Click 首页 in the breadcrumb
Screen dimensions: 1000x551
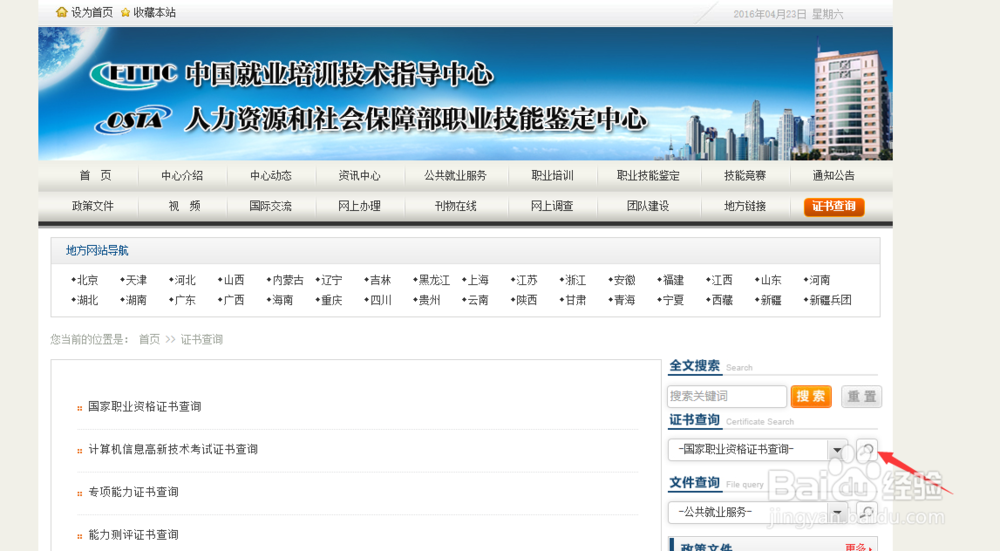149,339
